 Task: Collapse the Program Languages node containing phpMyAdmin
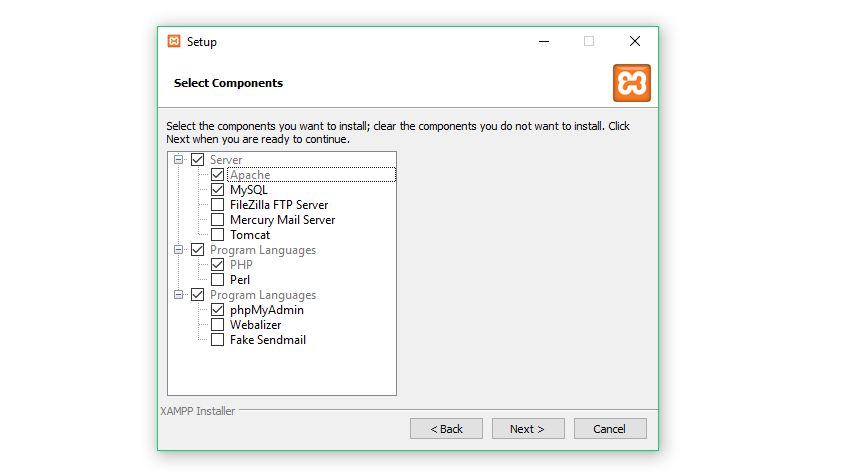point(178,295)
